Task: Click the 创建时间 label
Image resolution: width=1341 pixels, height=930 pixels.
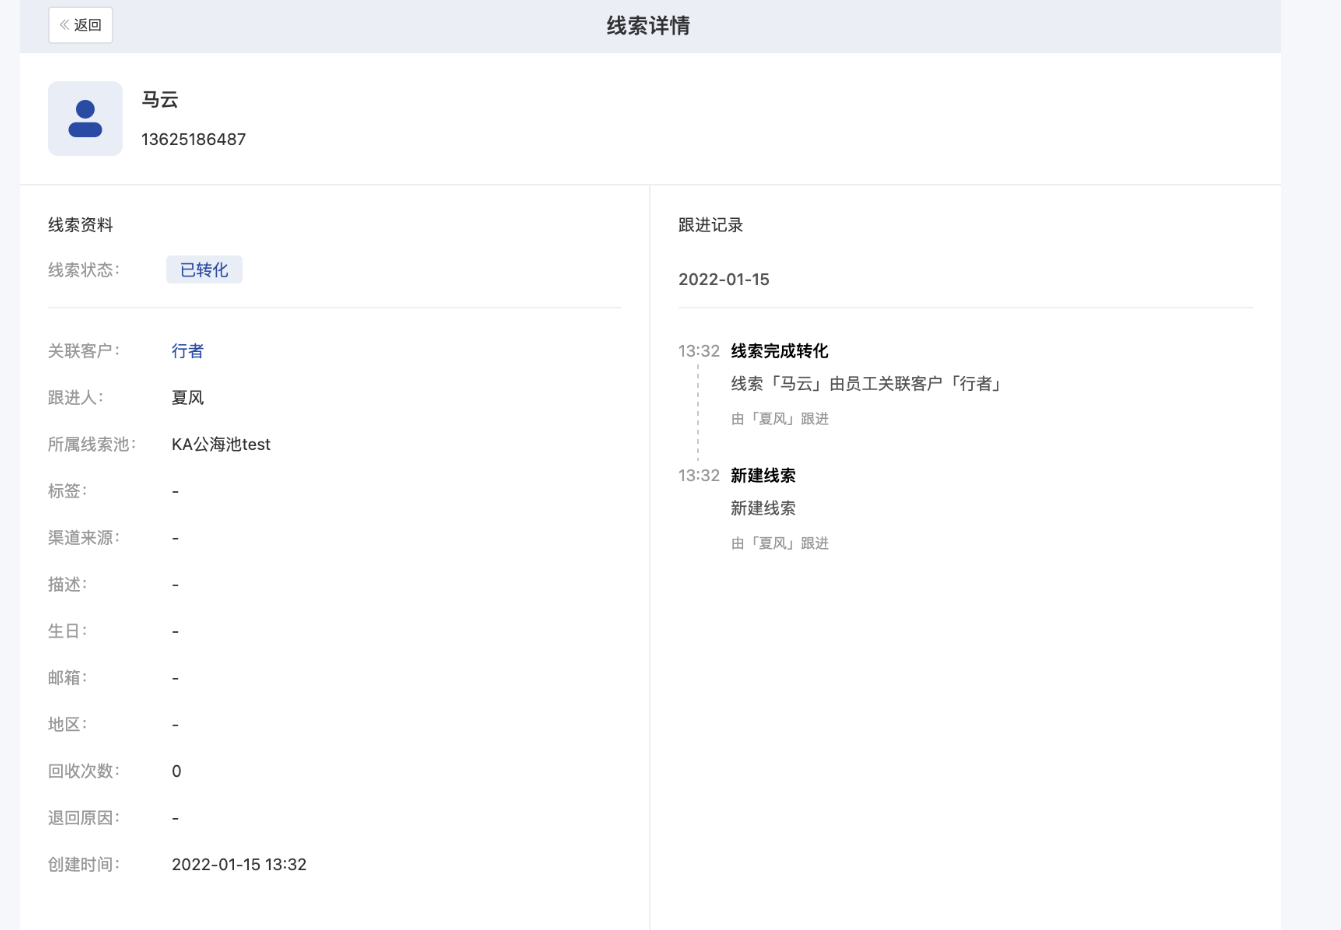Action: tap(84, 864)
